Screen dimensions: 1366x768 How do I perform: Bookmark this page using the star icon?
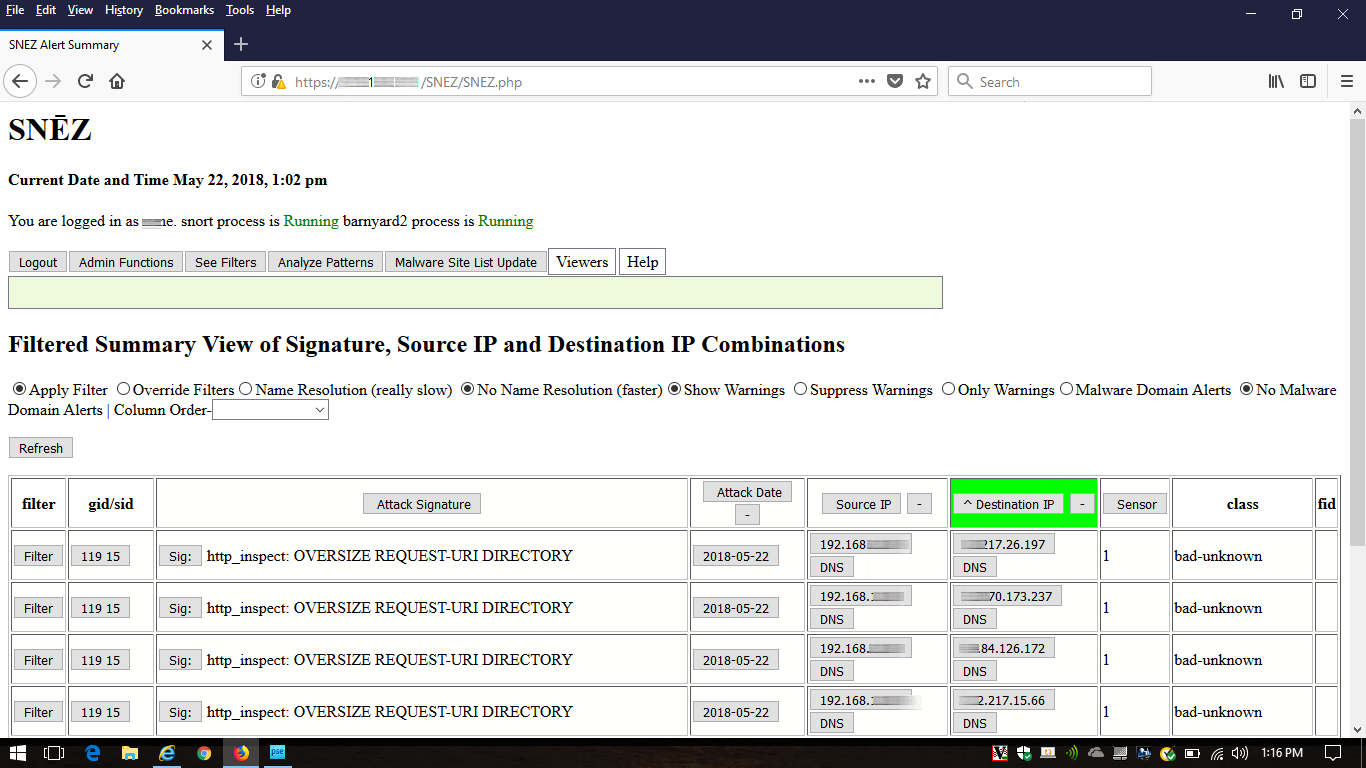922,81
